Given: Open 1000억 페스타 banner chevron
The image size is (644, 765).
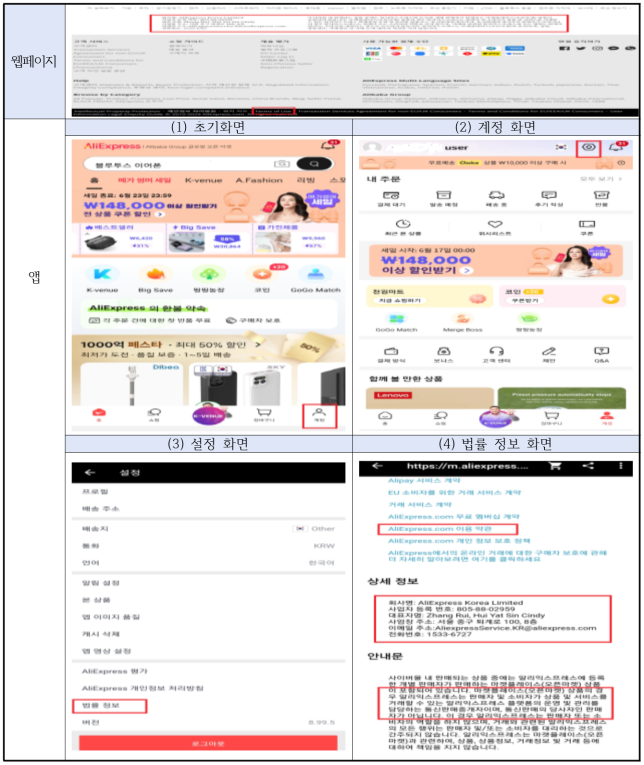Looking at the screenshot, I should tap(258, 345).
